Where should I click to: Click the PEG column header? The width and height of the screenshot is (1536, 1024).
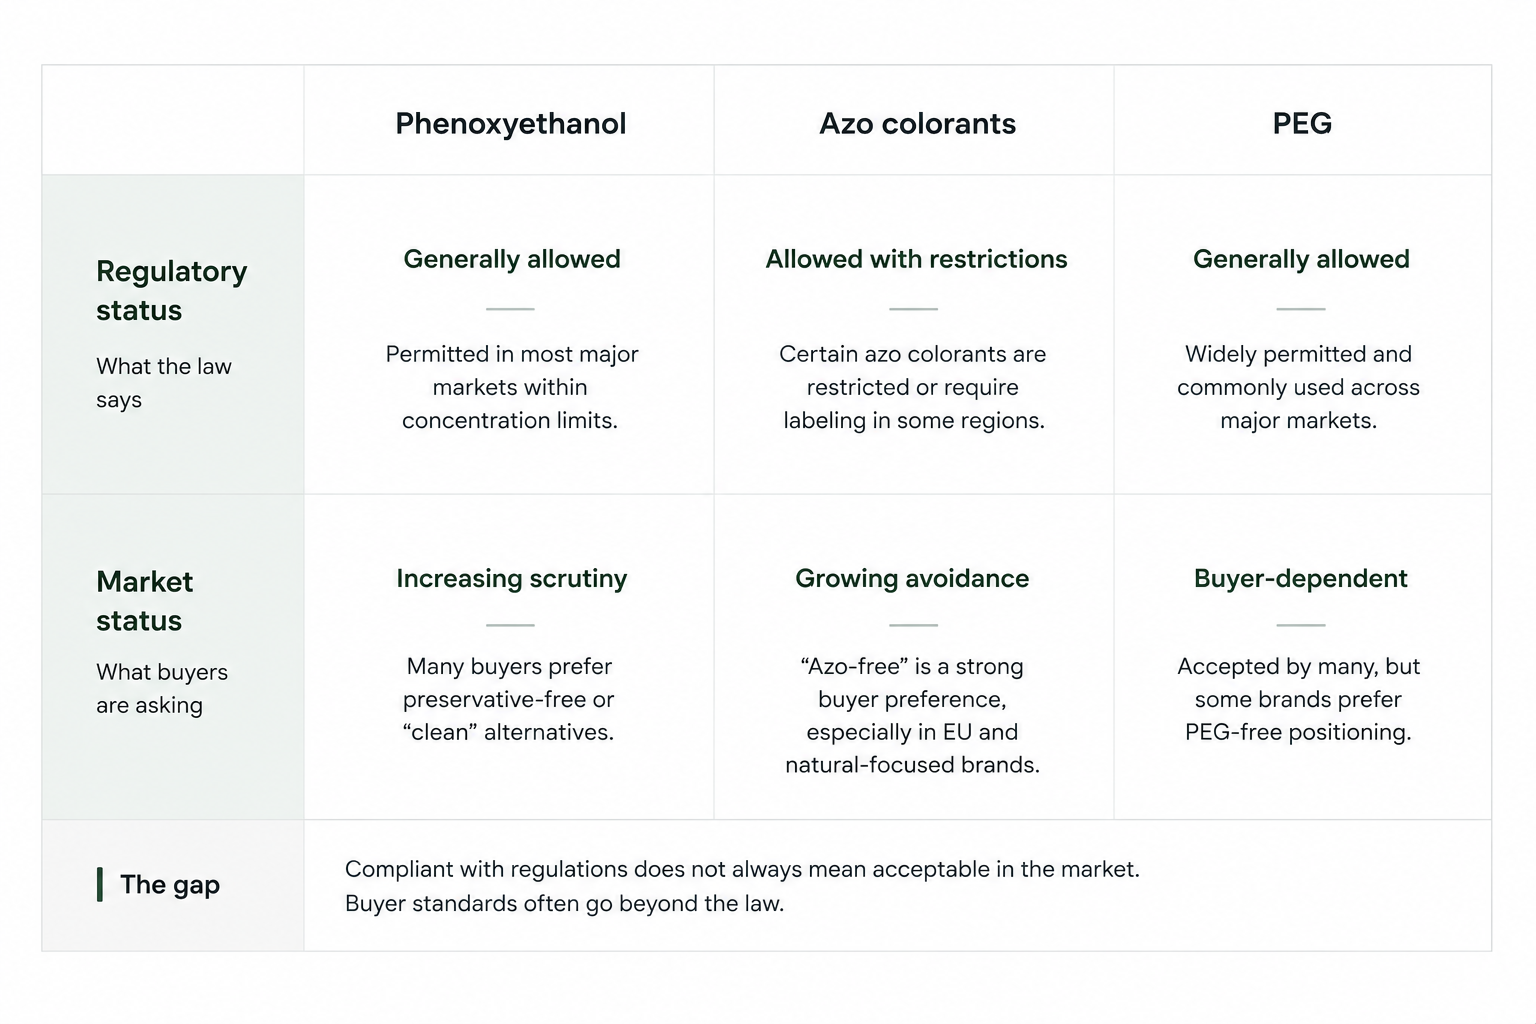1302,124
